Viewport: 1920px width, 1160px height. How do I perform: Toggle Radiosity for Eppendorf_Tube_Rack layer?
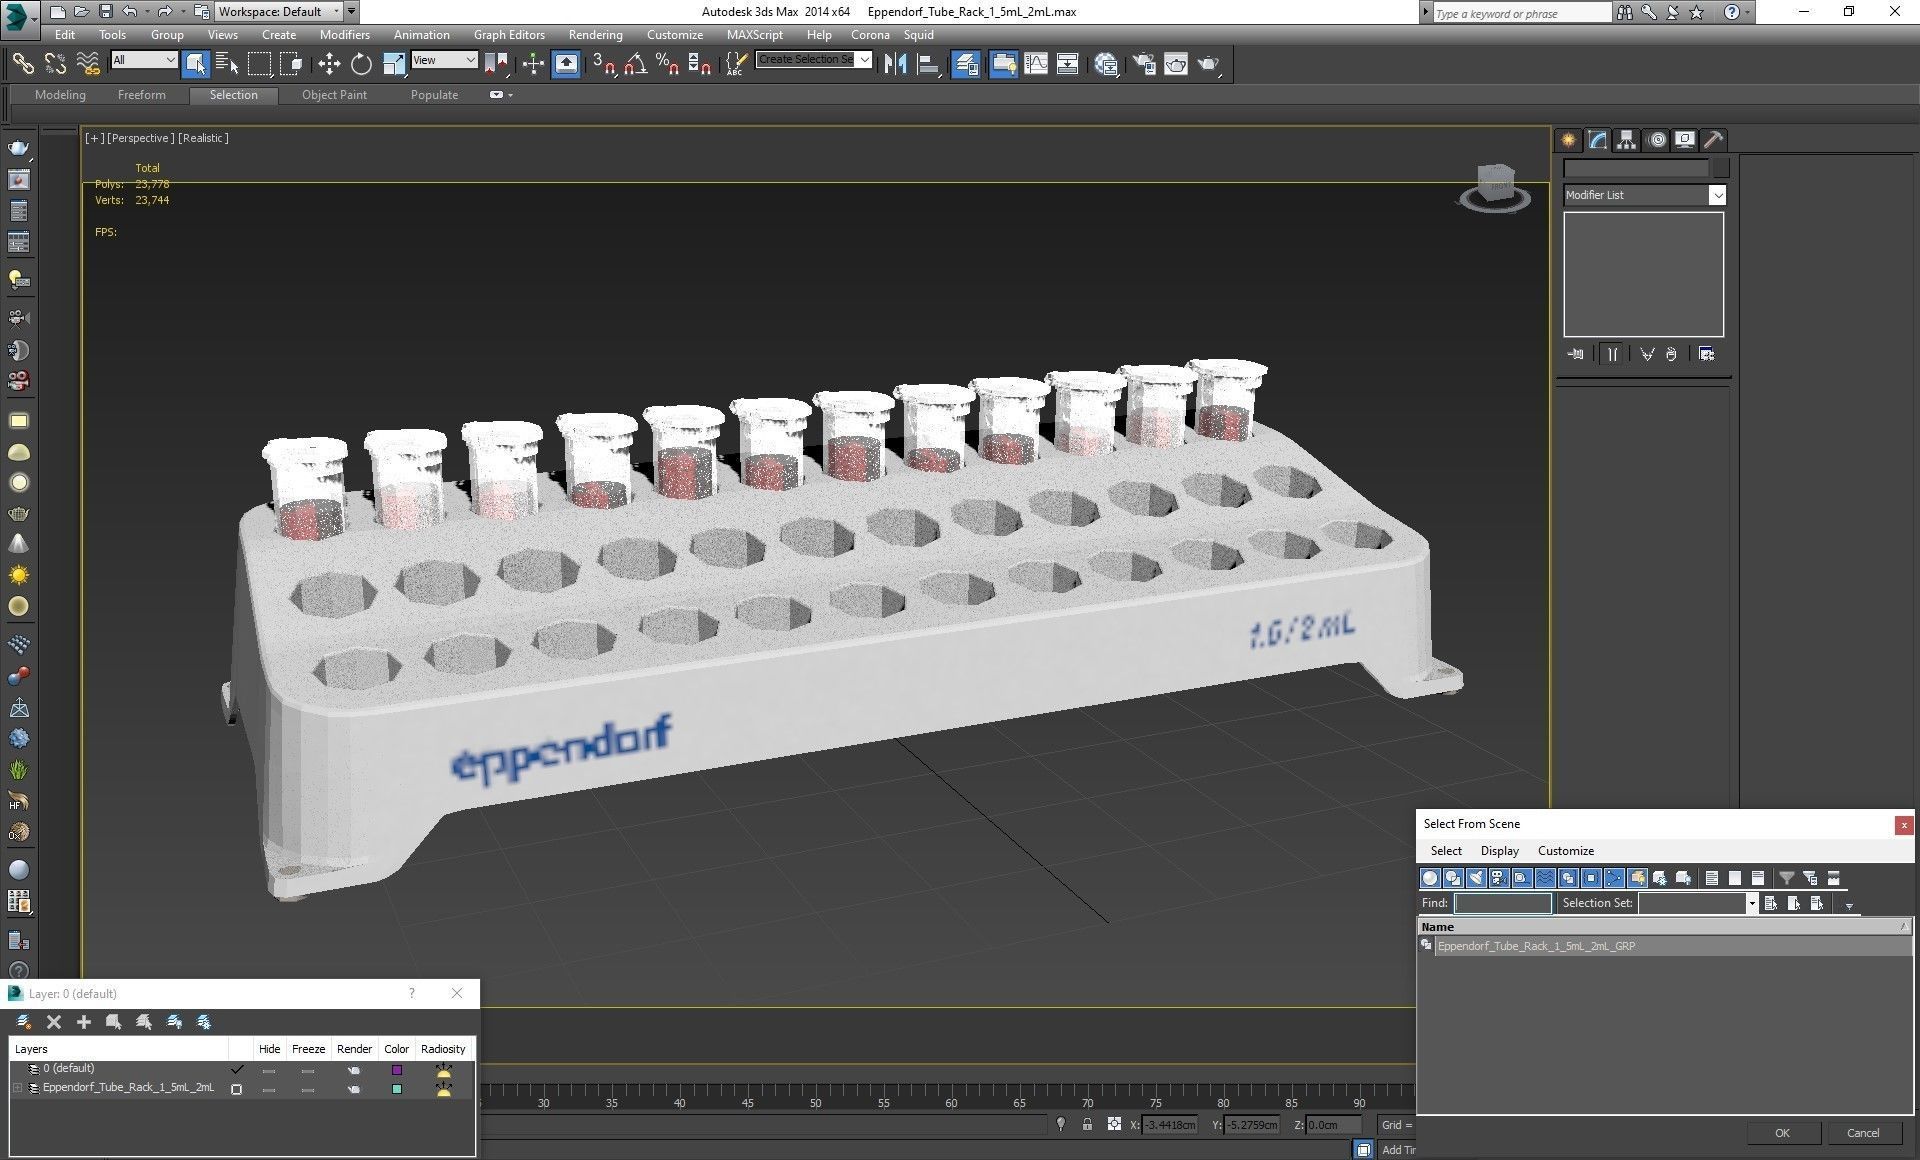443,1089
